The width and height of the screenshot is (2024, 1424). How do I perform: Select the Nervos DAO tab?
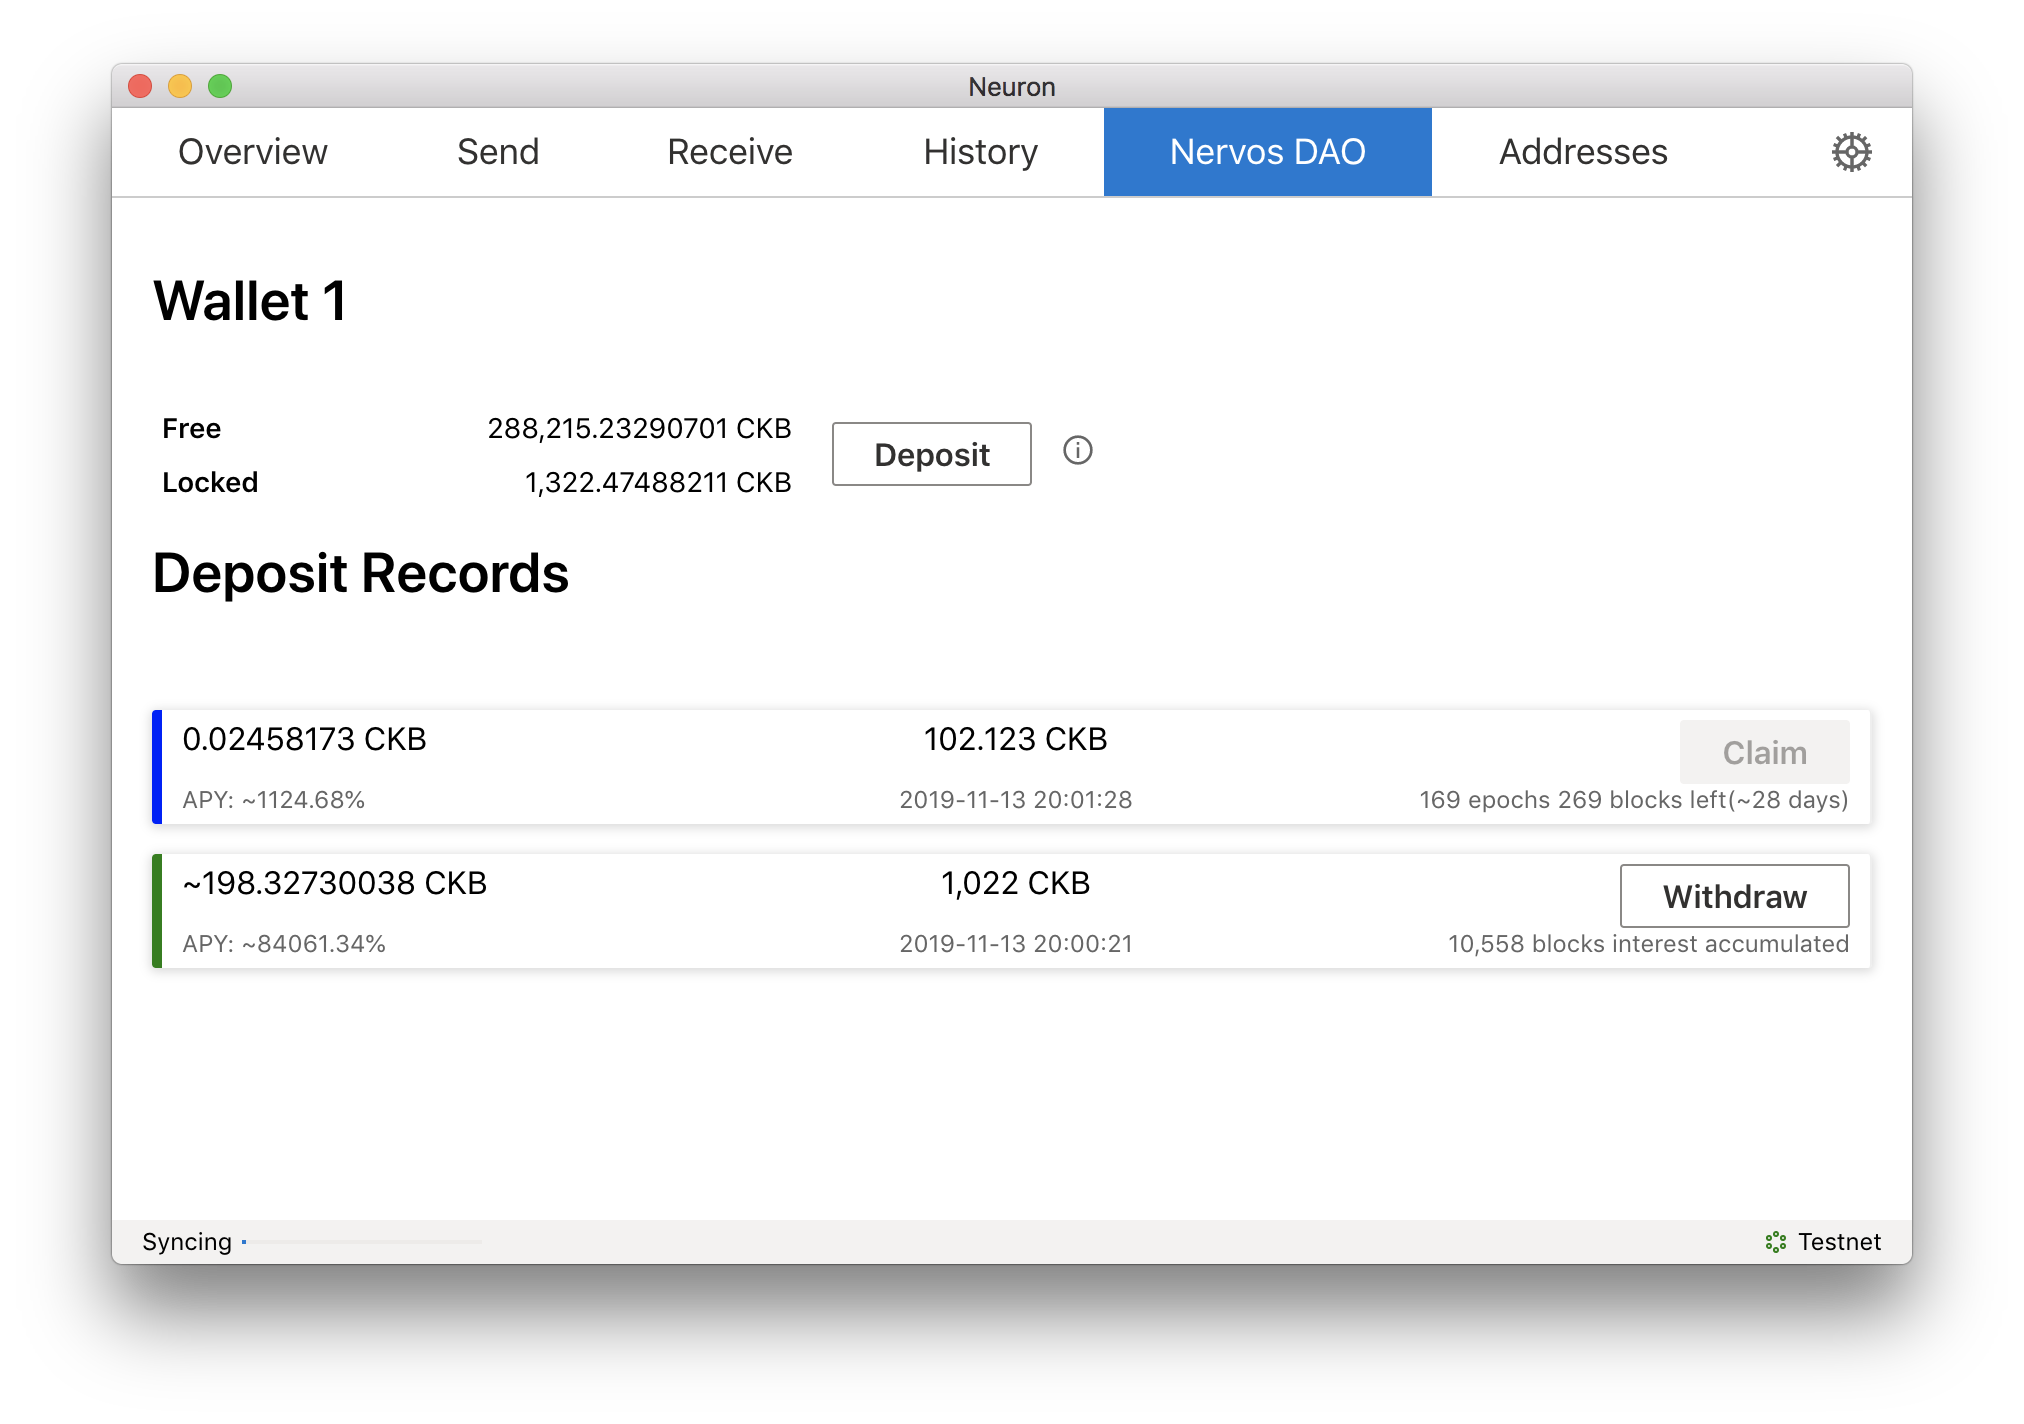point(1267,152)
